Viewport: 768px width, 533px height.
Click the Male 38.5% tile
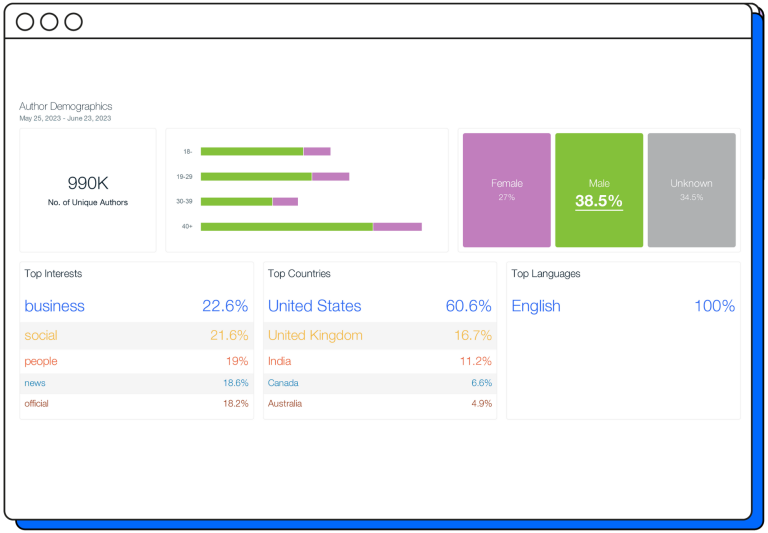pyautogui.click(x=598, y=190)
